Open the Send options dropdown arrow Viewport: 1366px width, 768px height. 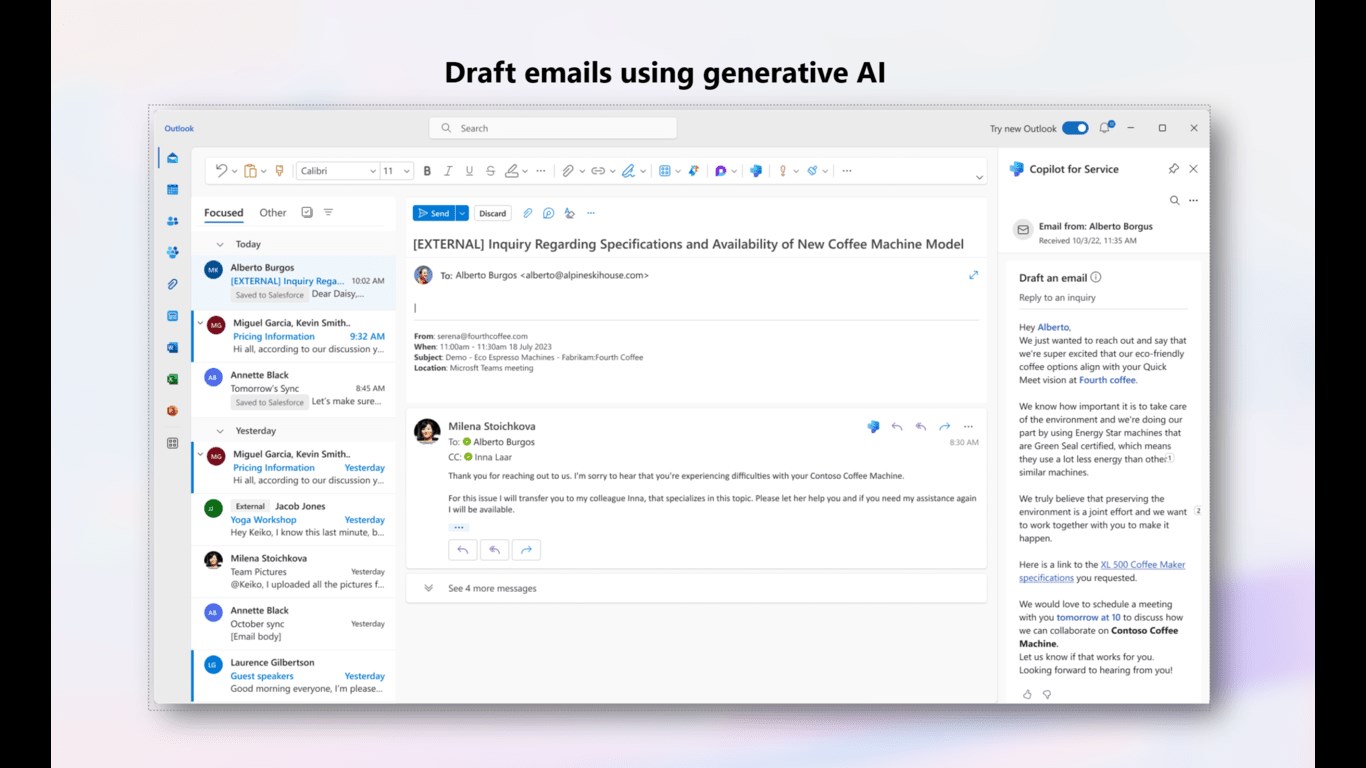pyautogui.click(x=462, y=213)
